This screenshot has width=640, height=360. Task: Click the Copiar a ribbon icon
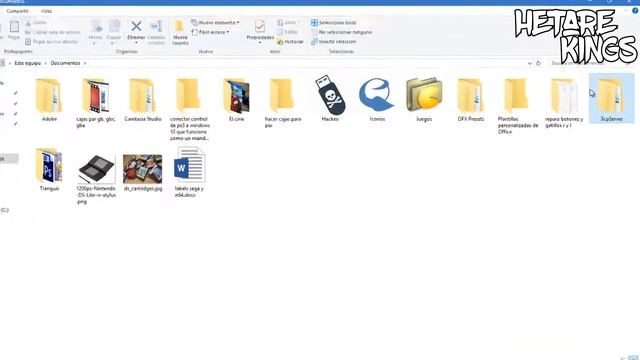pyautogui.click(x=114, y=27)
